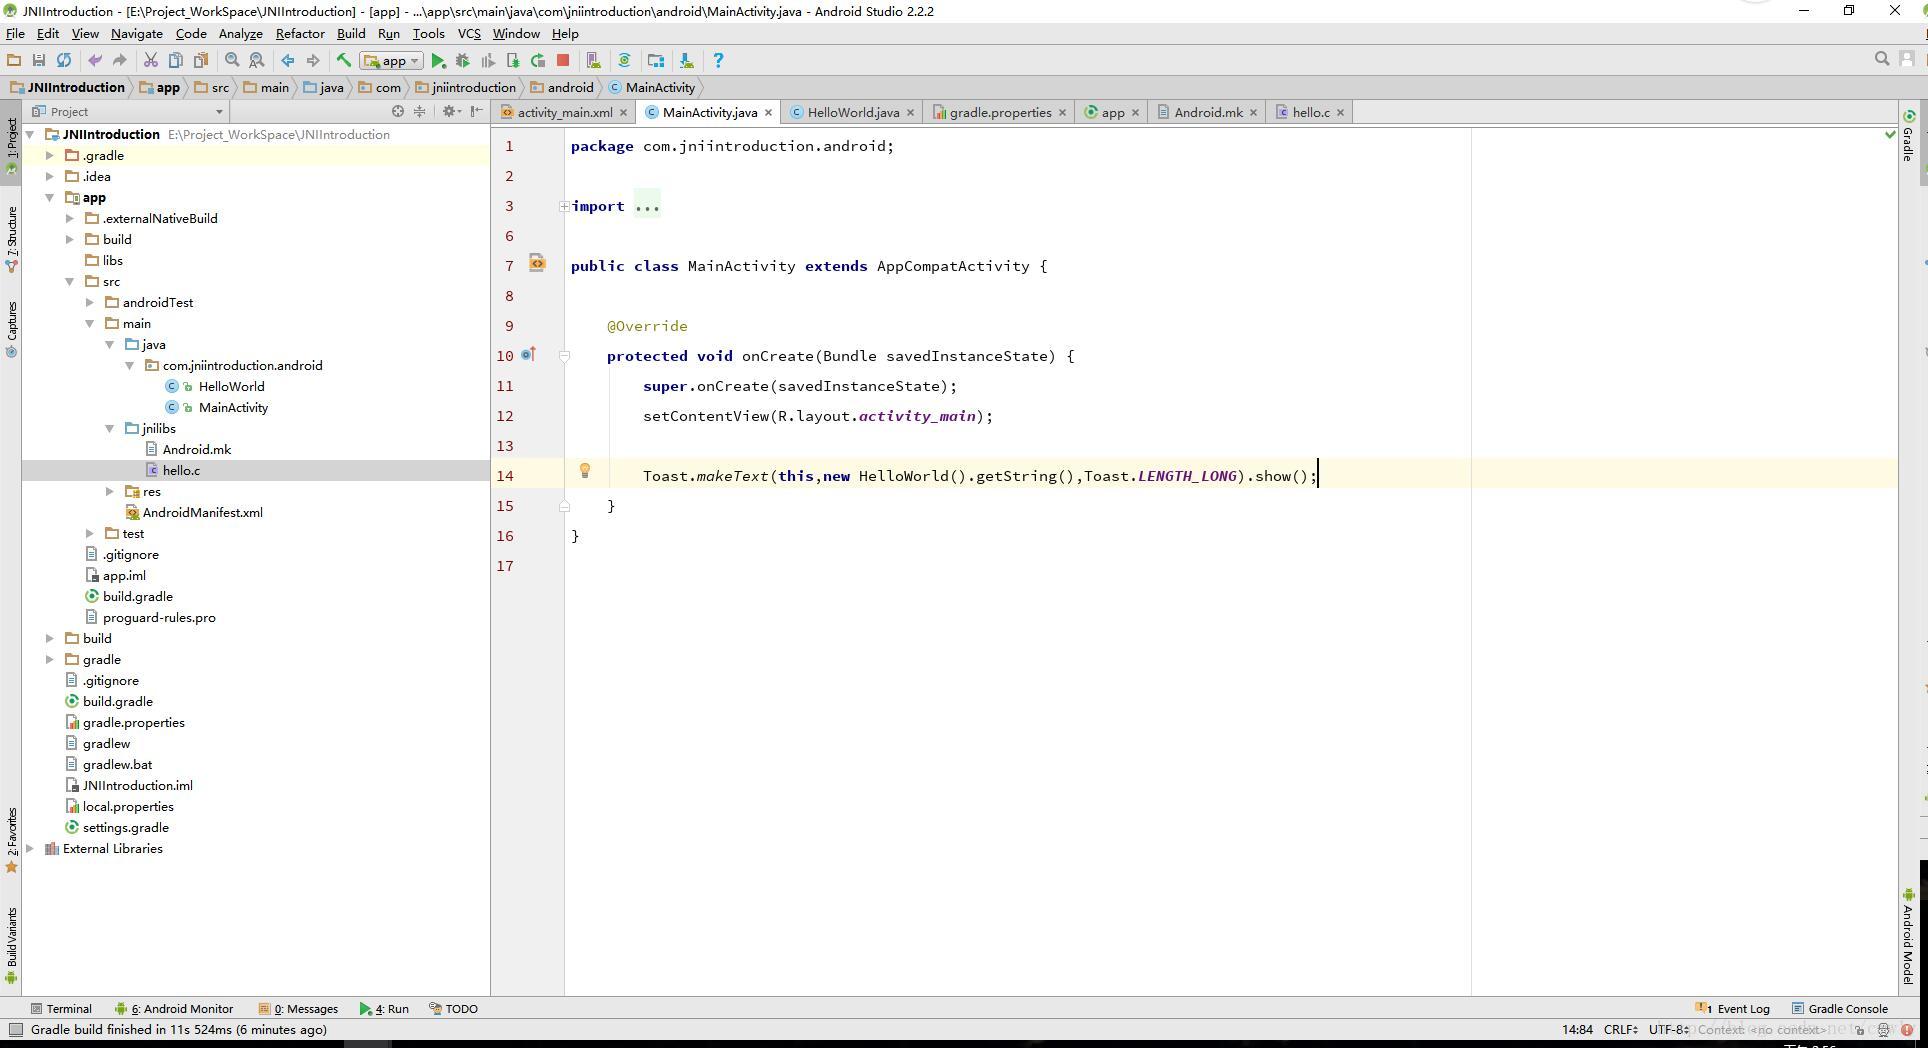Expand the .idea folder
The width and height of the screenshot is (1928, 1048).
point(50,176)
